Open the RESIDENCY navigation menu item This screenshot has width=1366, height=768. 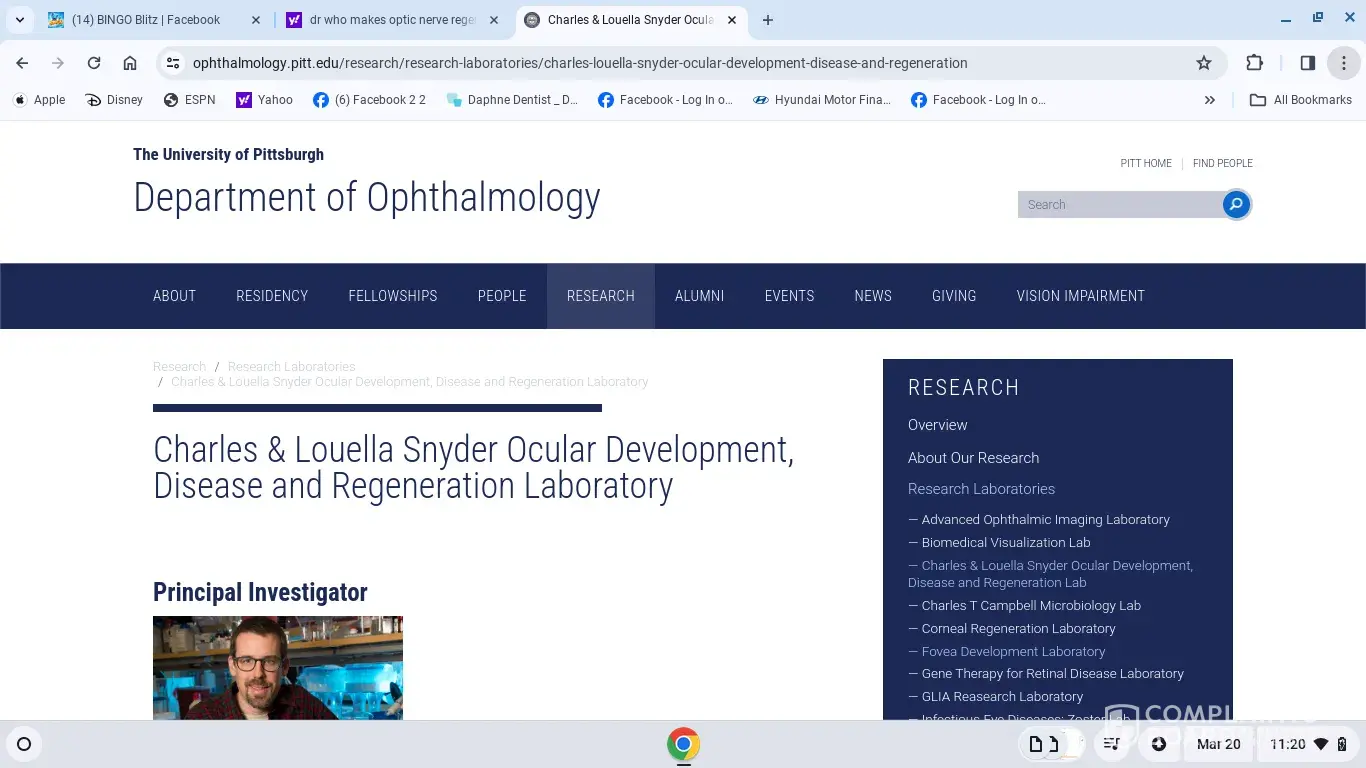pyautogui.click(x=272, y=296)
